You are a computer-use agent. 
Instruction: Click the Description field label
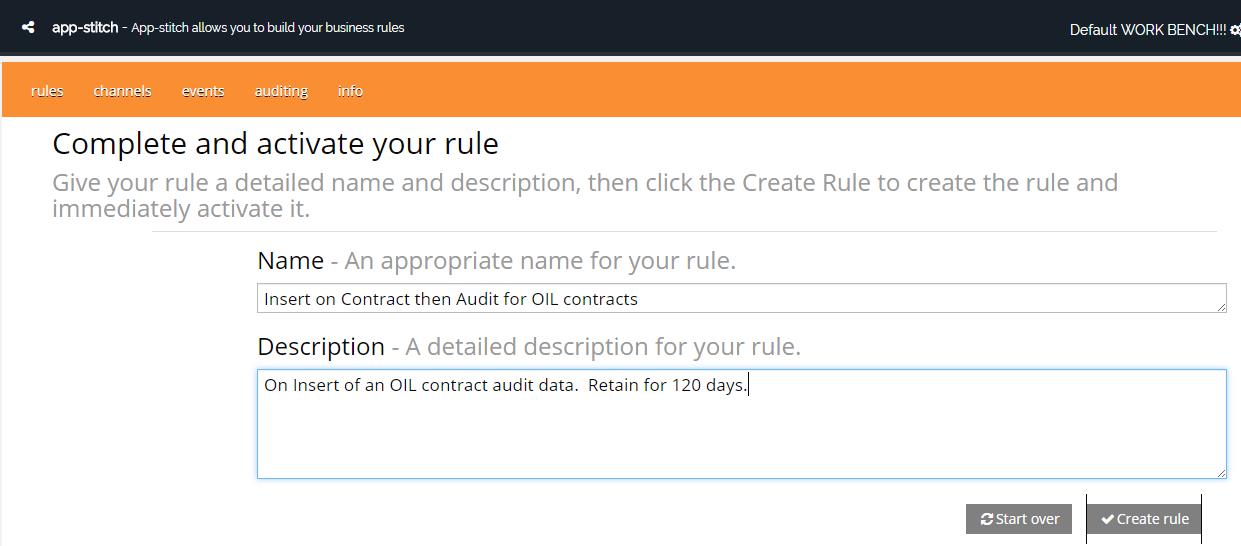[320, 347]
